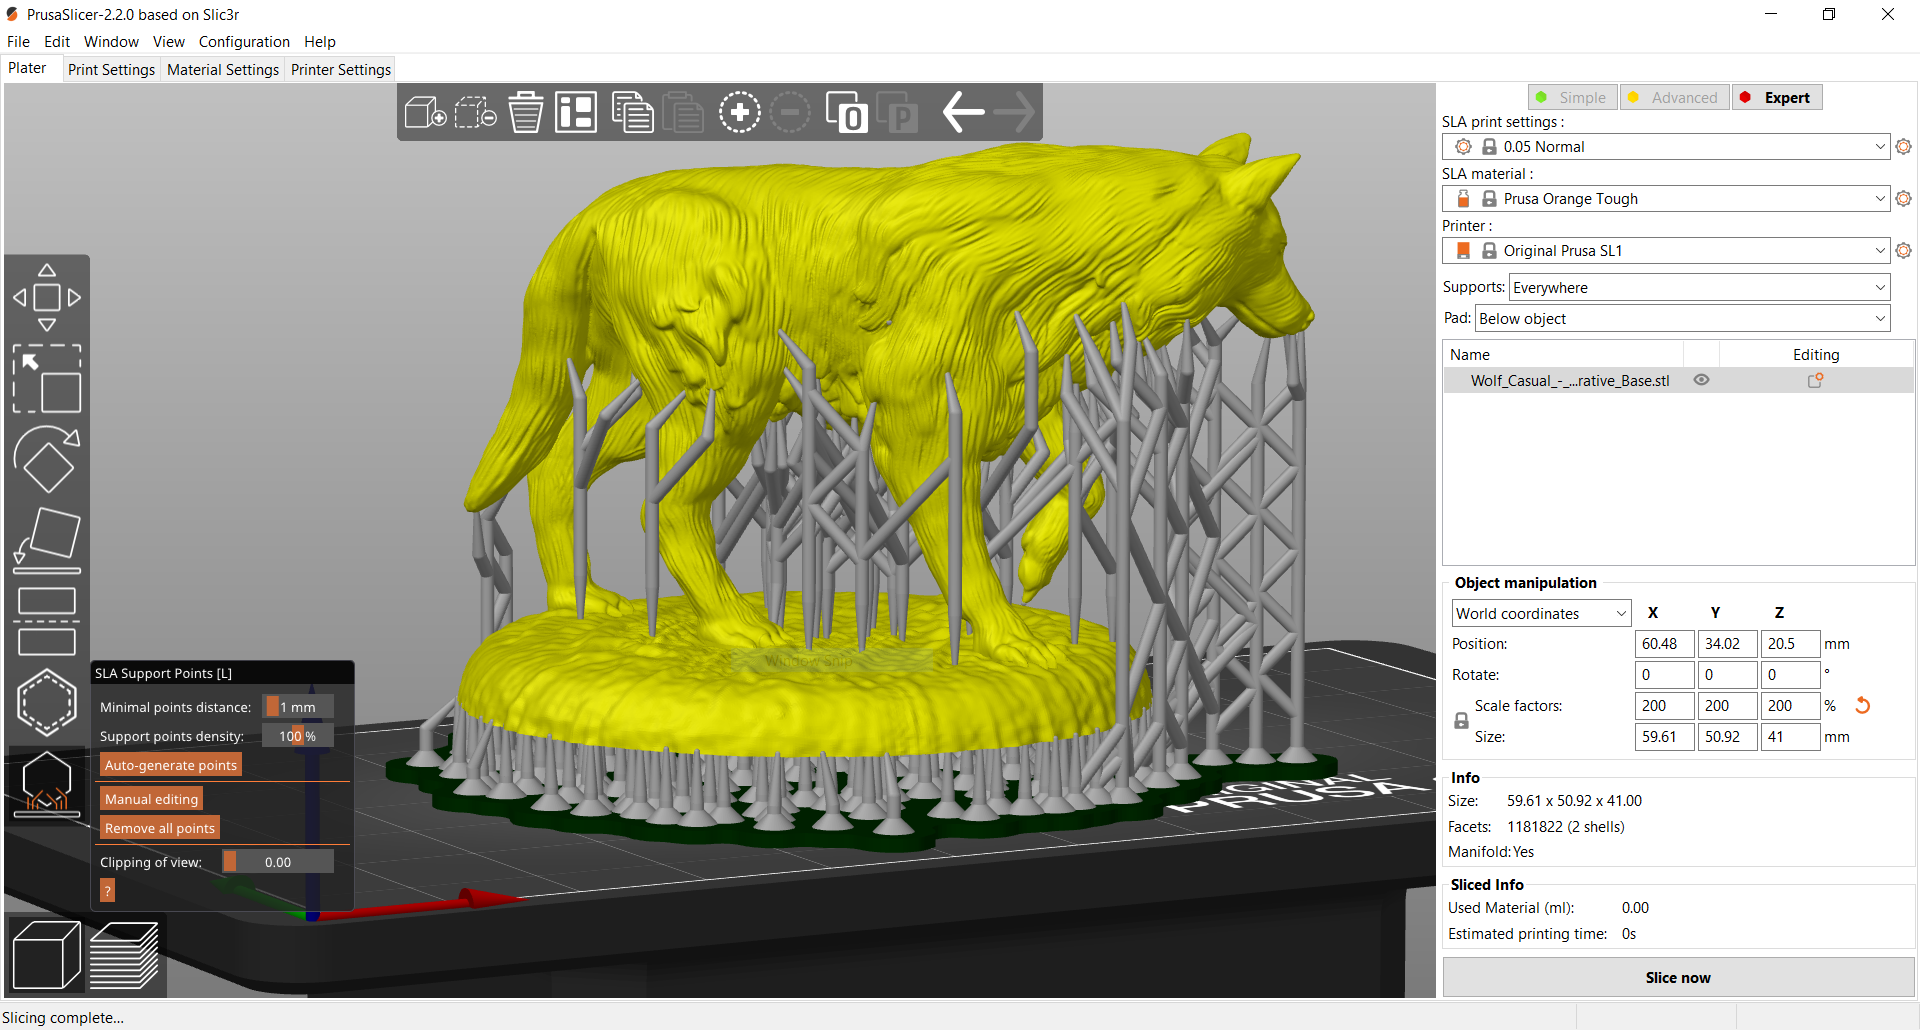Click the Delete object toolbar icon
1920x1030 pixels.
tap(475, 112)
